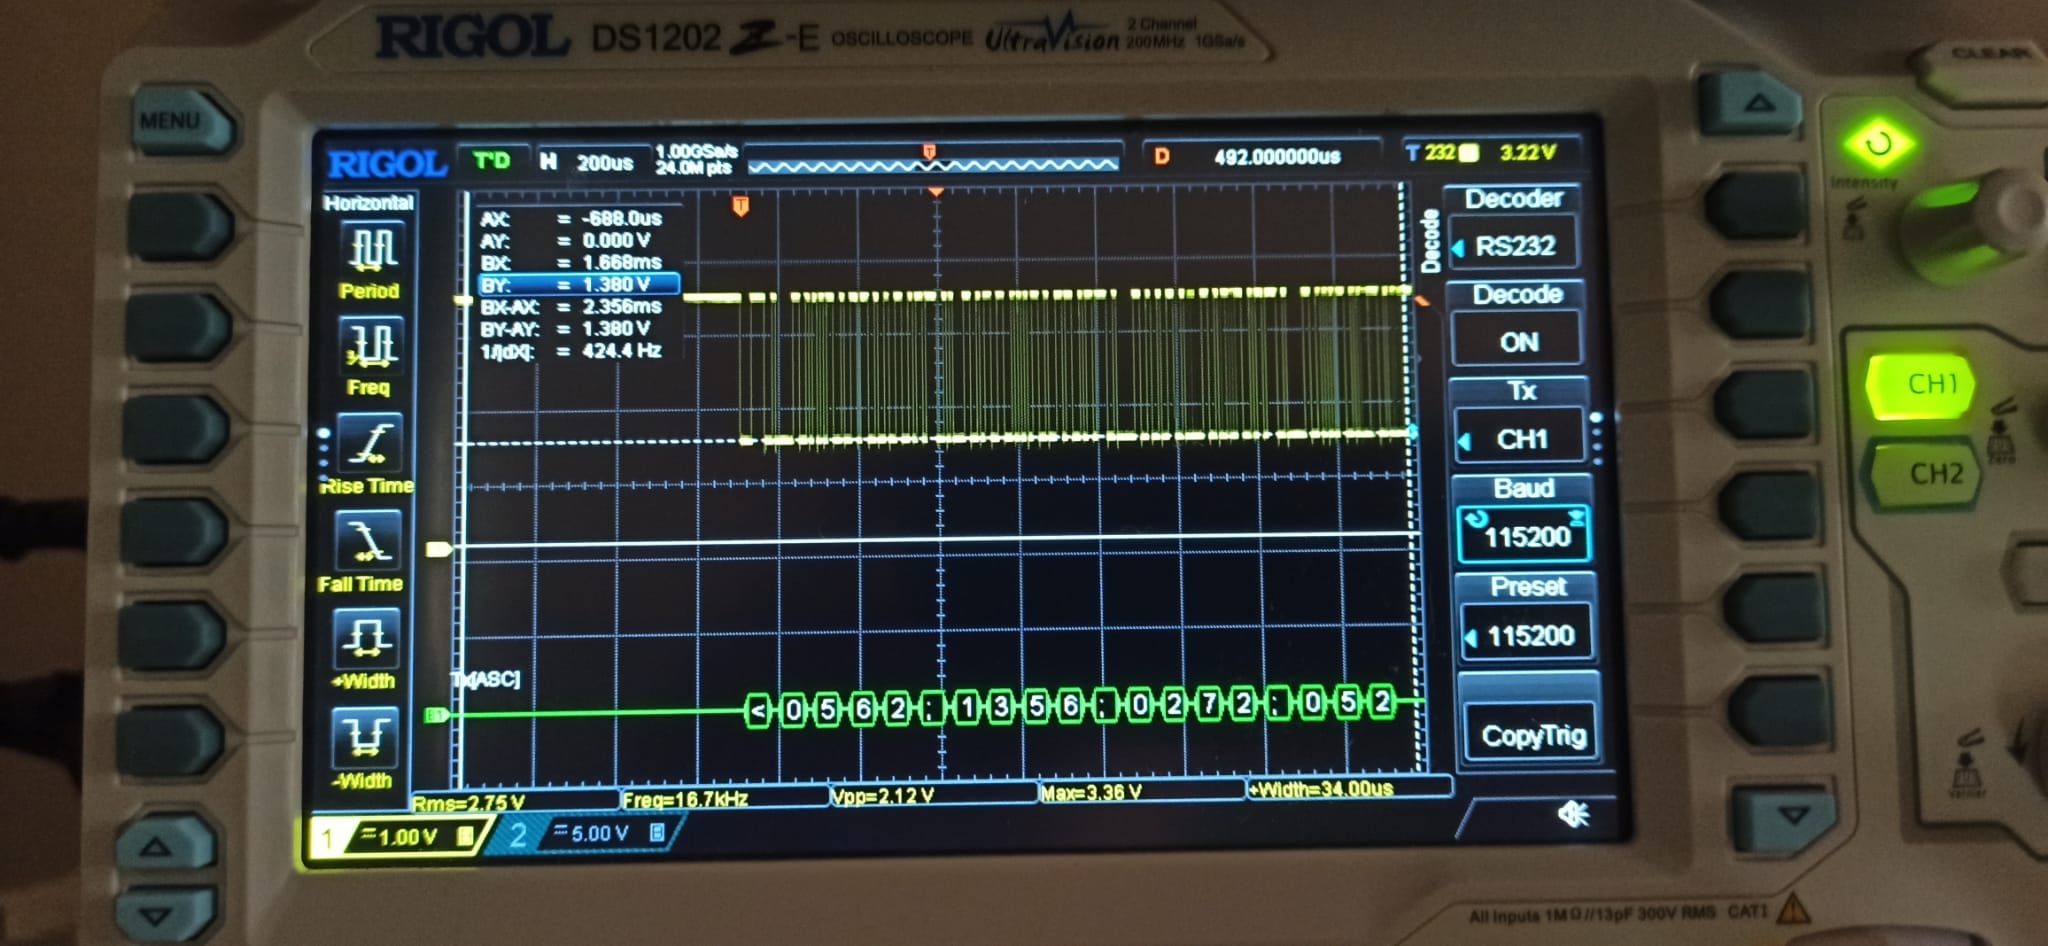Click the CopyTrig menu button
This screenshot has width=2048, height=946.
[x=1533, y=736]
